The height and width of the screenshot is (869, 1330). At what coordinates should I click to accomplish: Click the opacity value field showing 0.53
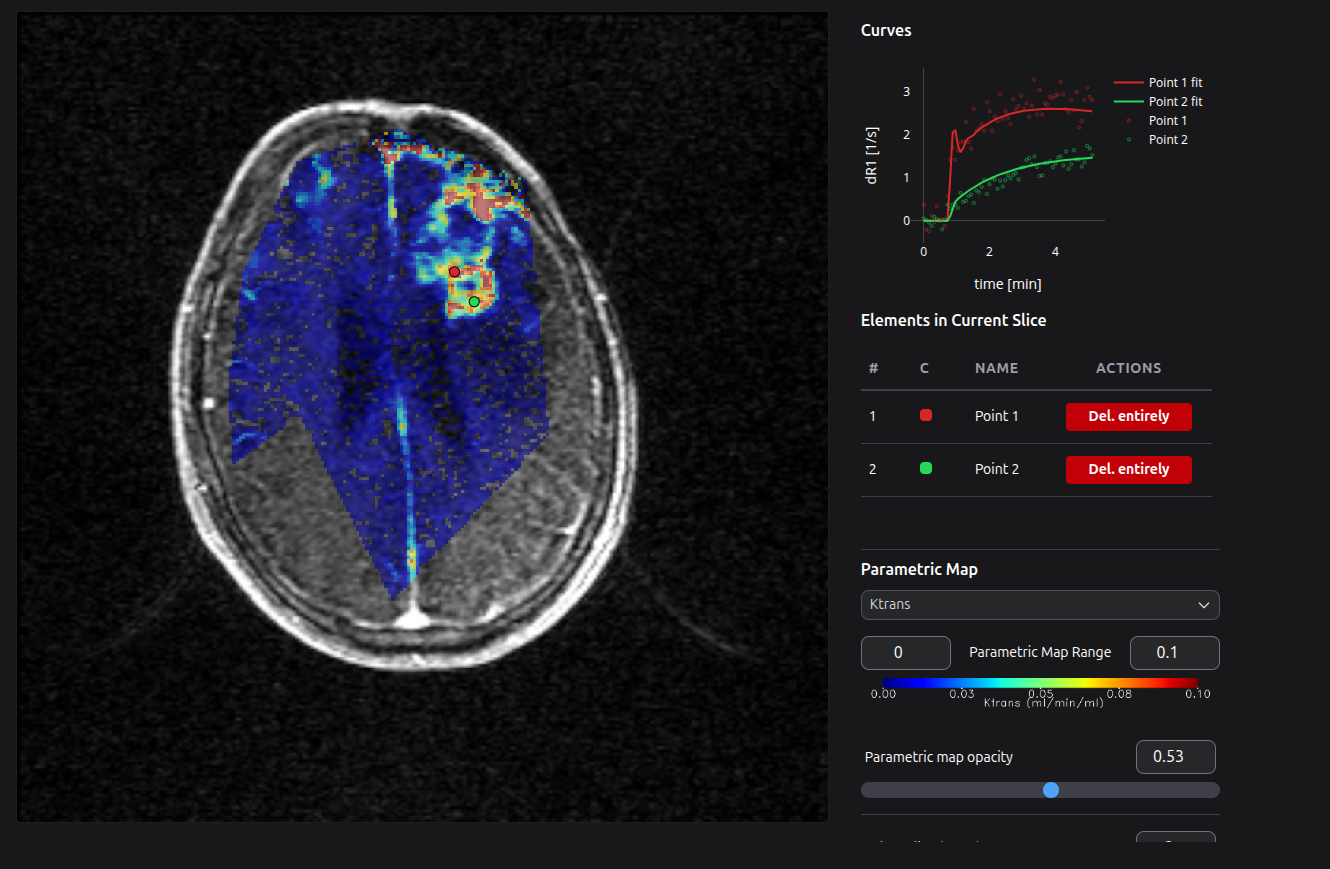point(1175,757)
